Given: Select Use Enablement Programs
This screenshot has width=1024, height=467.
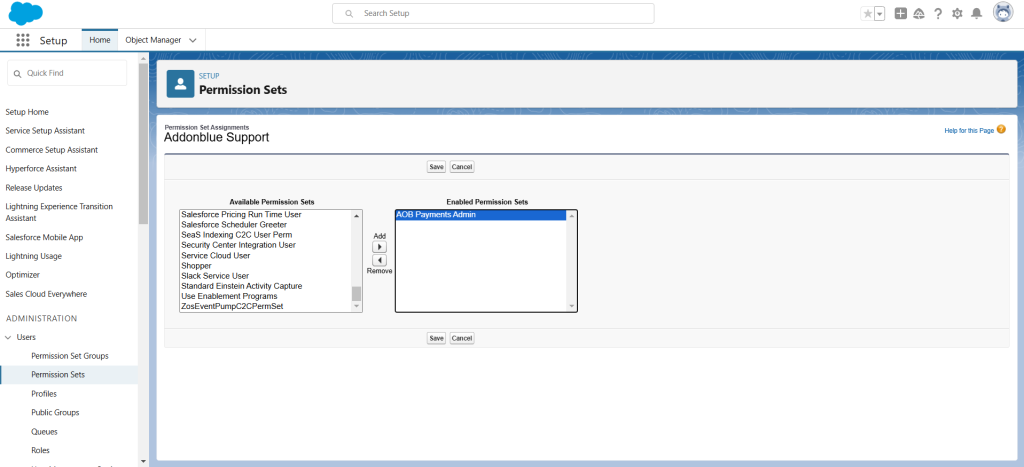Looking at the screenshot, I should click(266, 296).
